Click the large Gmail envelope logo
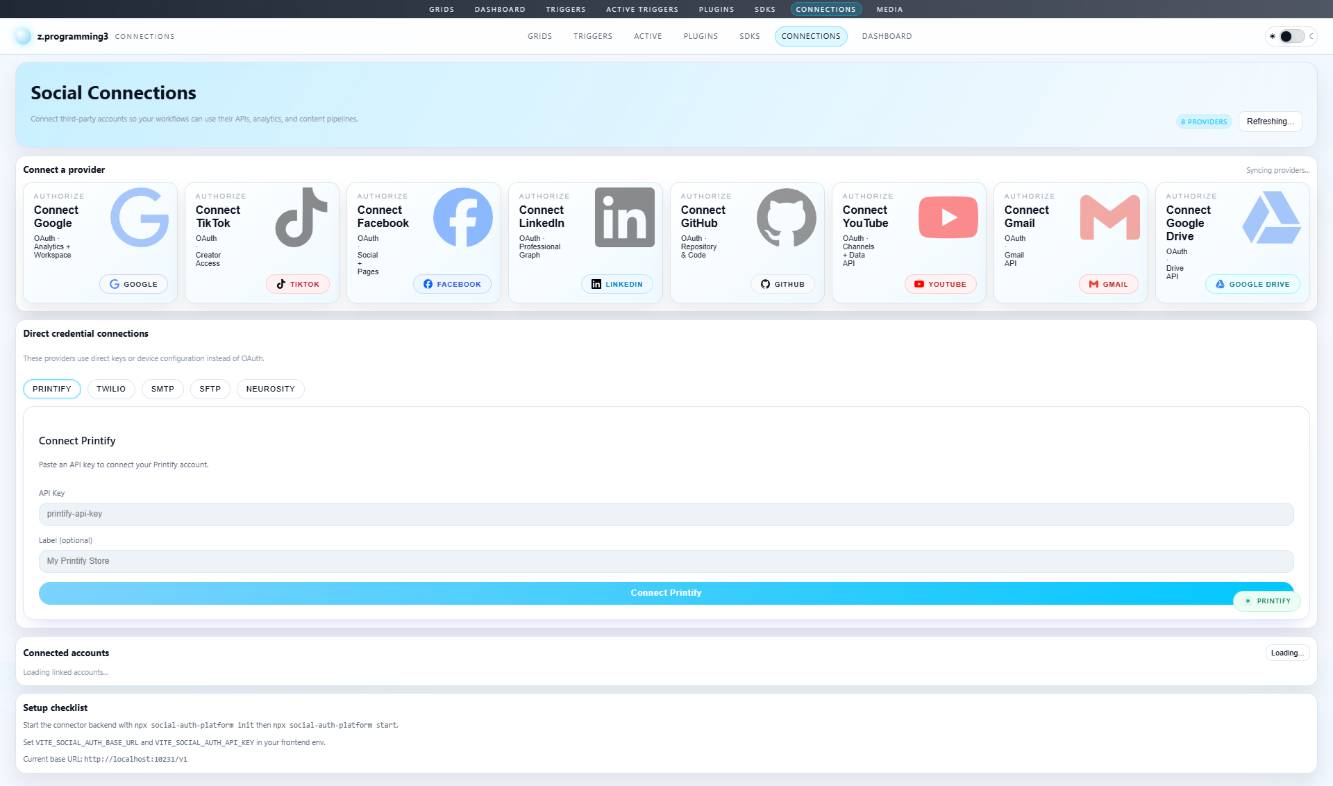Viewport: 1333px width, 786px height. click(1110, 217)
